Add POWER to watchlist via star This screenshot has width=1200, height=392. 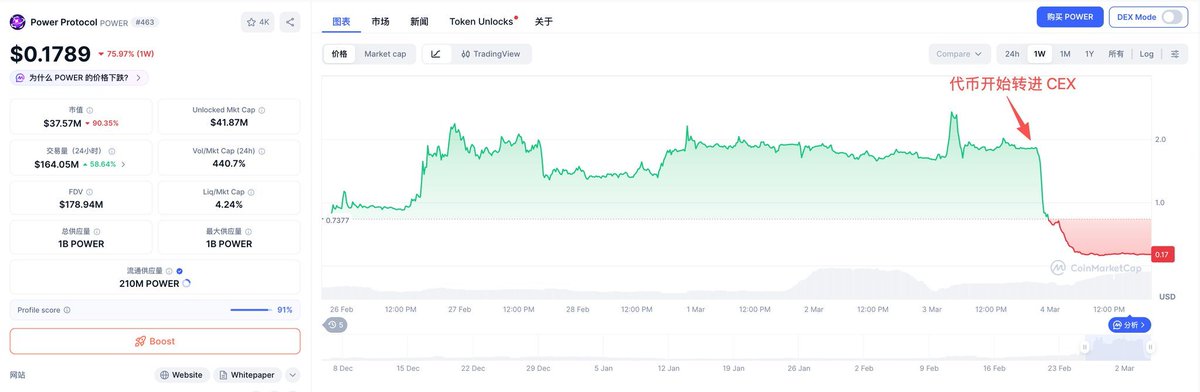click(x=258, y=21)
